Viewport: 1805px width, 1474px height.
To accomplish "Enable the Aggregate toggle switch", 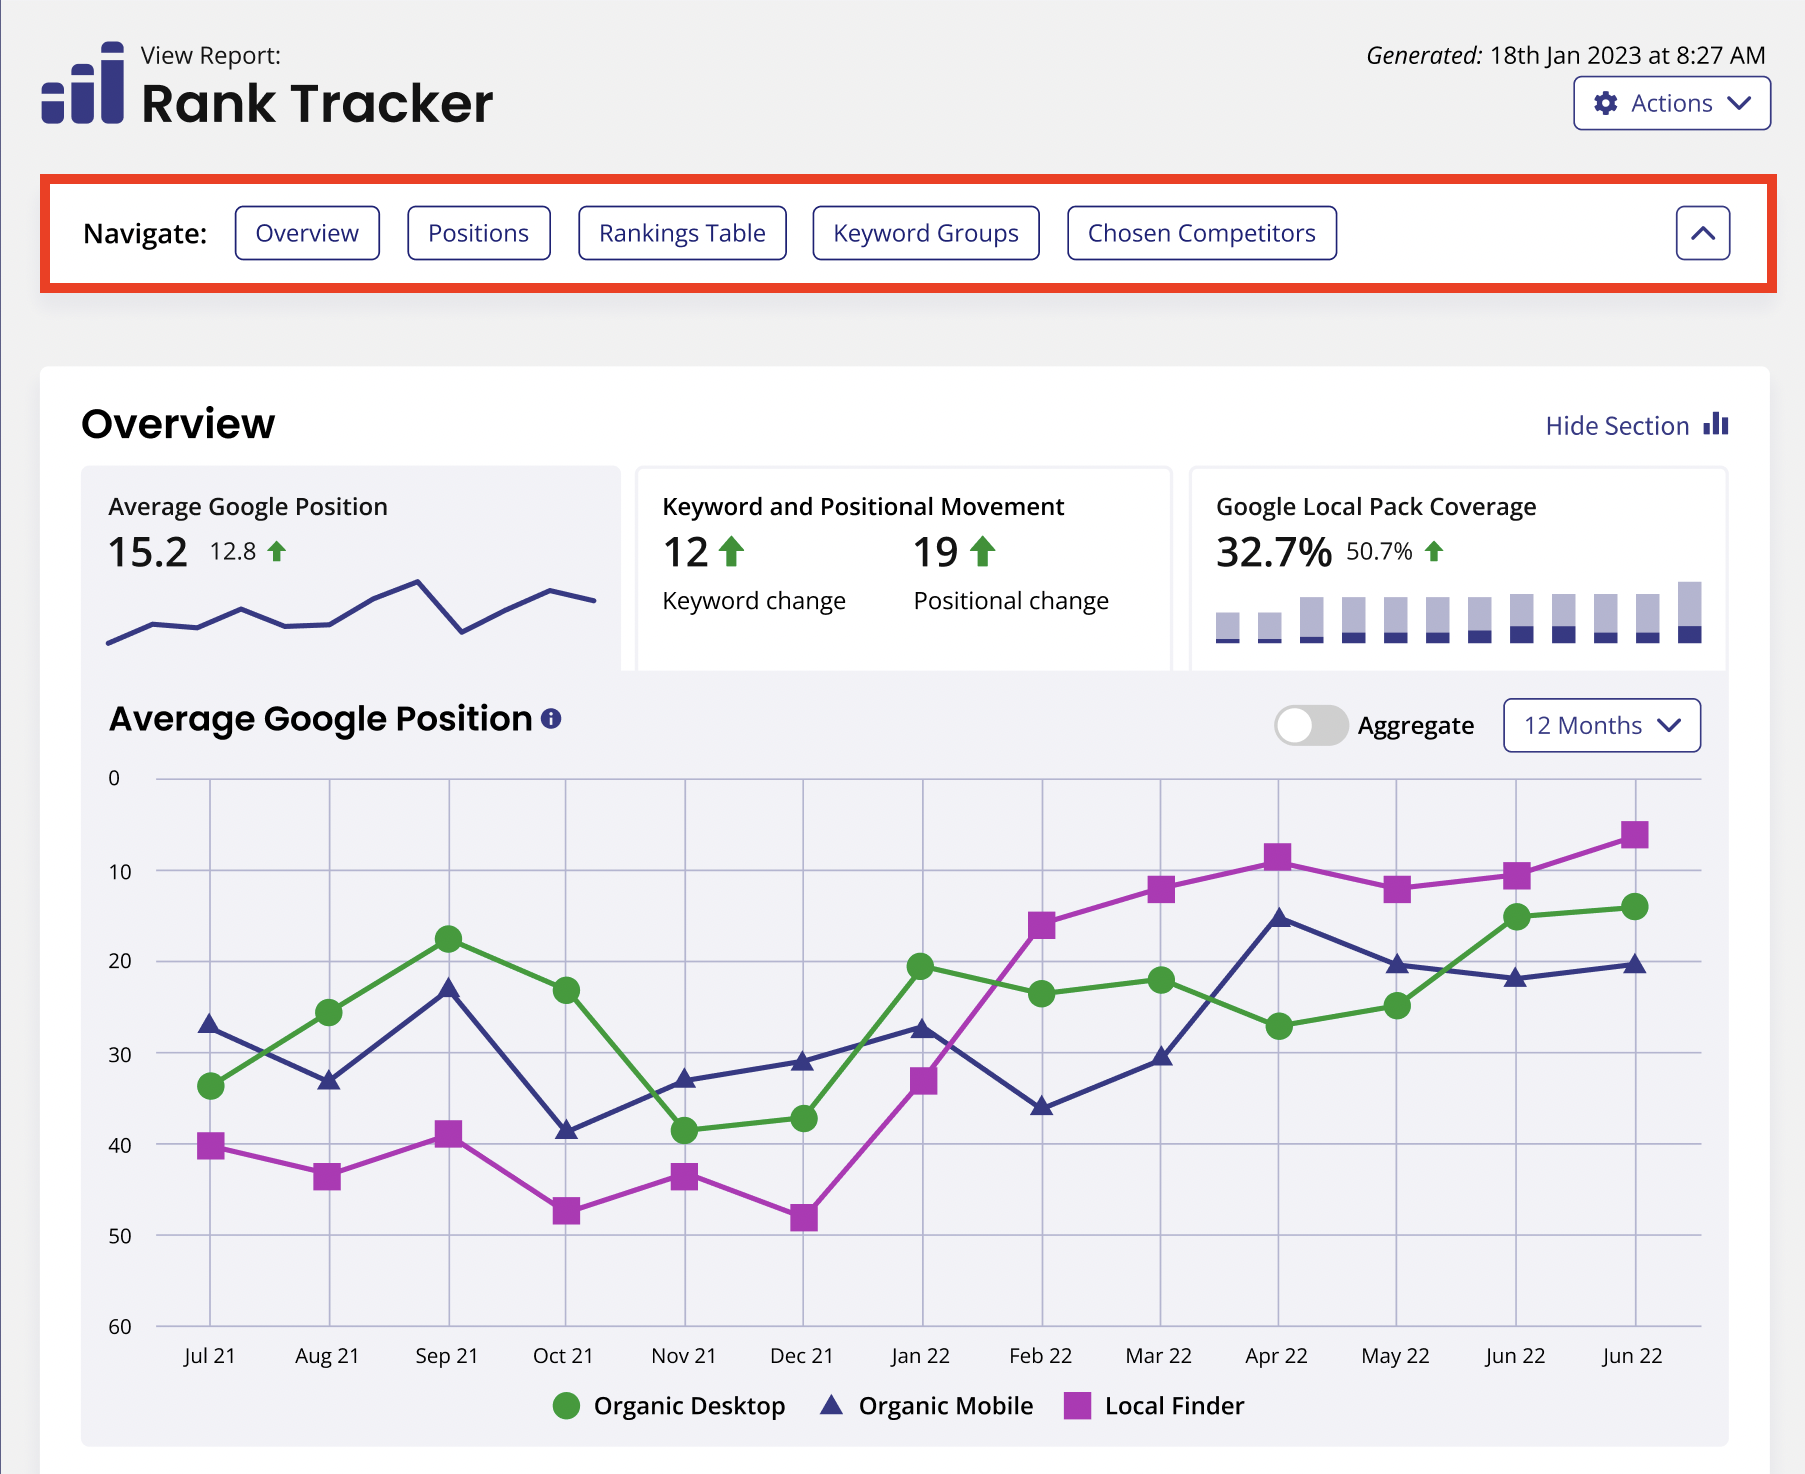I will pos(1310,725).
